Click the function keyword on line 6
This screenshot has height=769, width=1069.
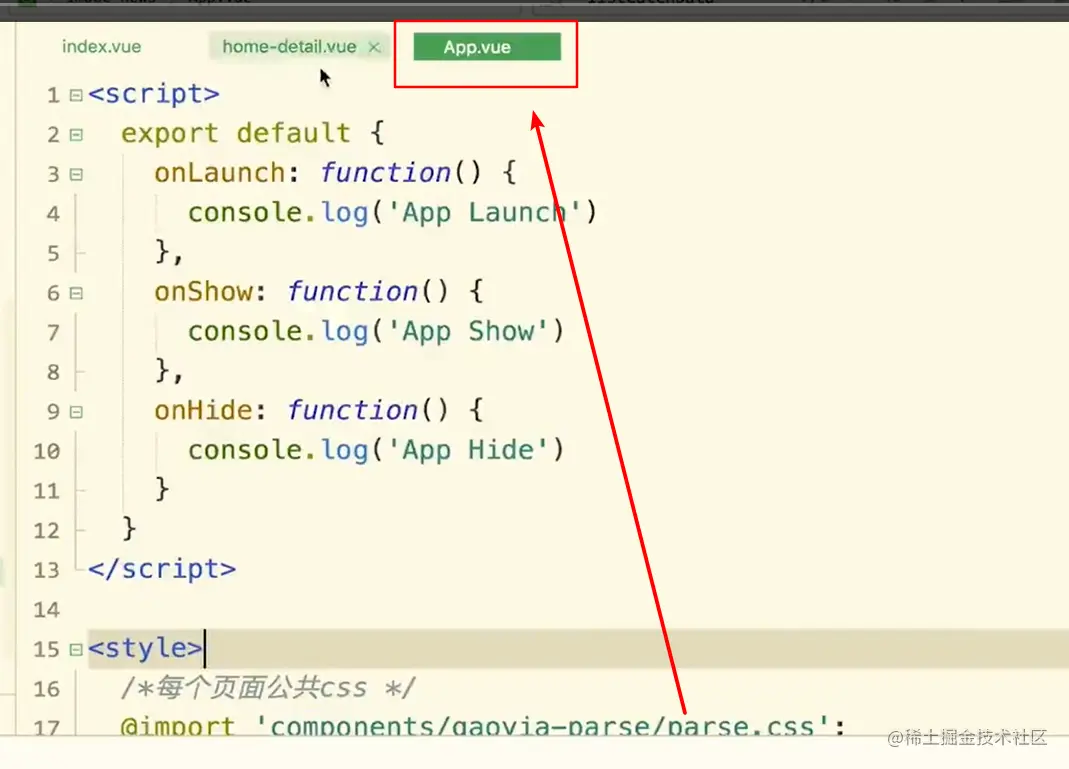352,291
